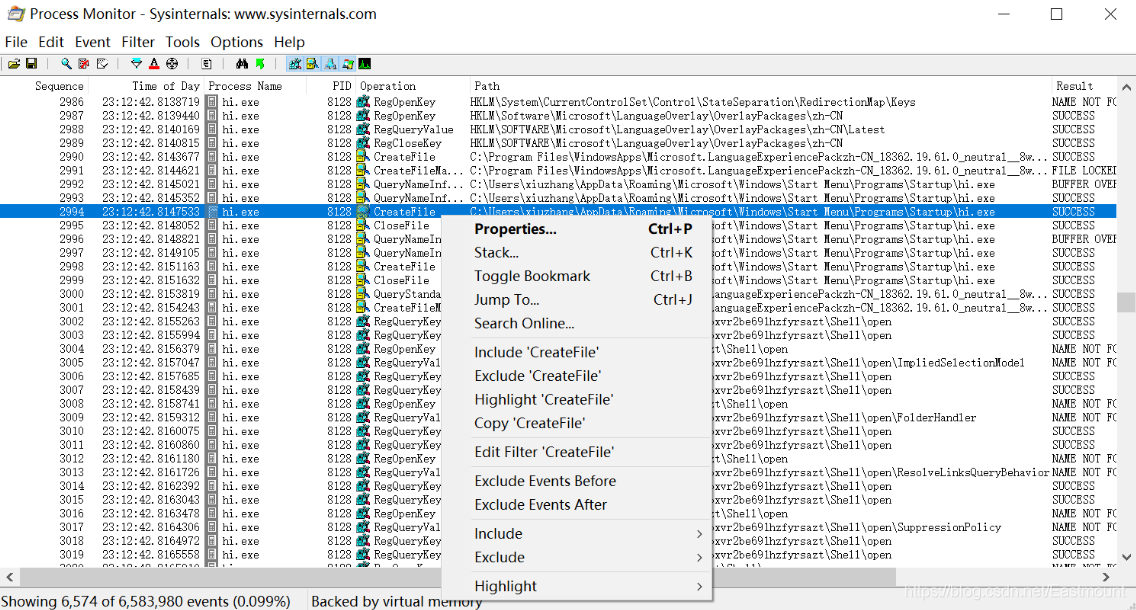This screenshot has height=610, width=1136.
Task: Click the Include Process From Window target icon
Action: click(171, 64)
